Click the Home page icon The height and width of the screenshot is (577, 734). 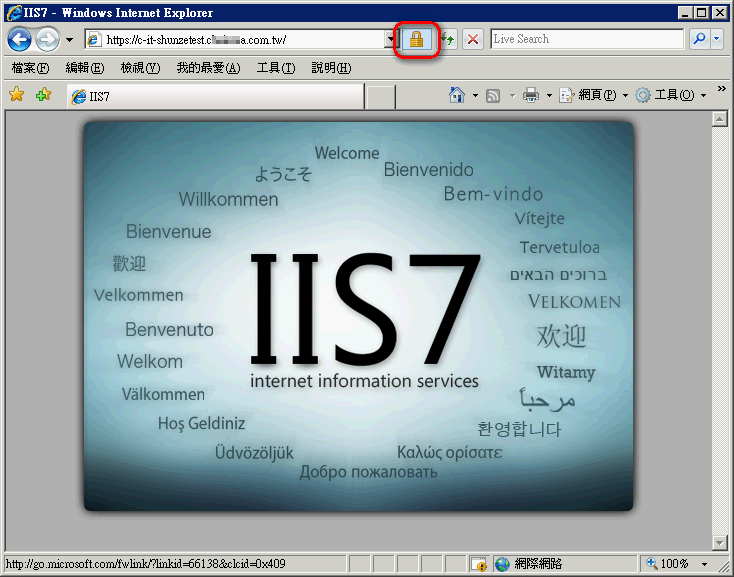tap(457, 95)
